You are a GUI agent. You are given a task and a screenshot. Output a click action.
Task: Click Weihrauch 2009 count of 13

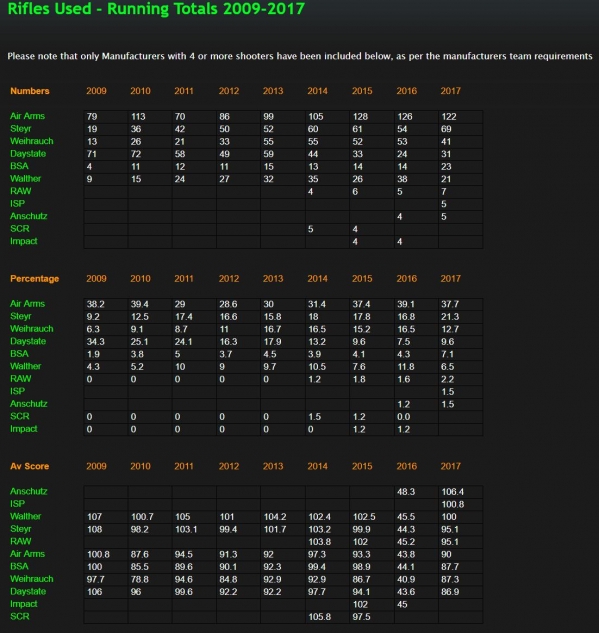pos(92,142)
